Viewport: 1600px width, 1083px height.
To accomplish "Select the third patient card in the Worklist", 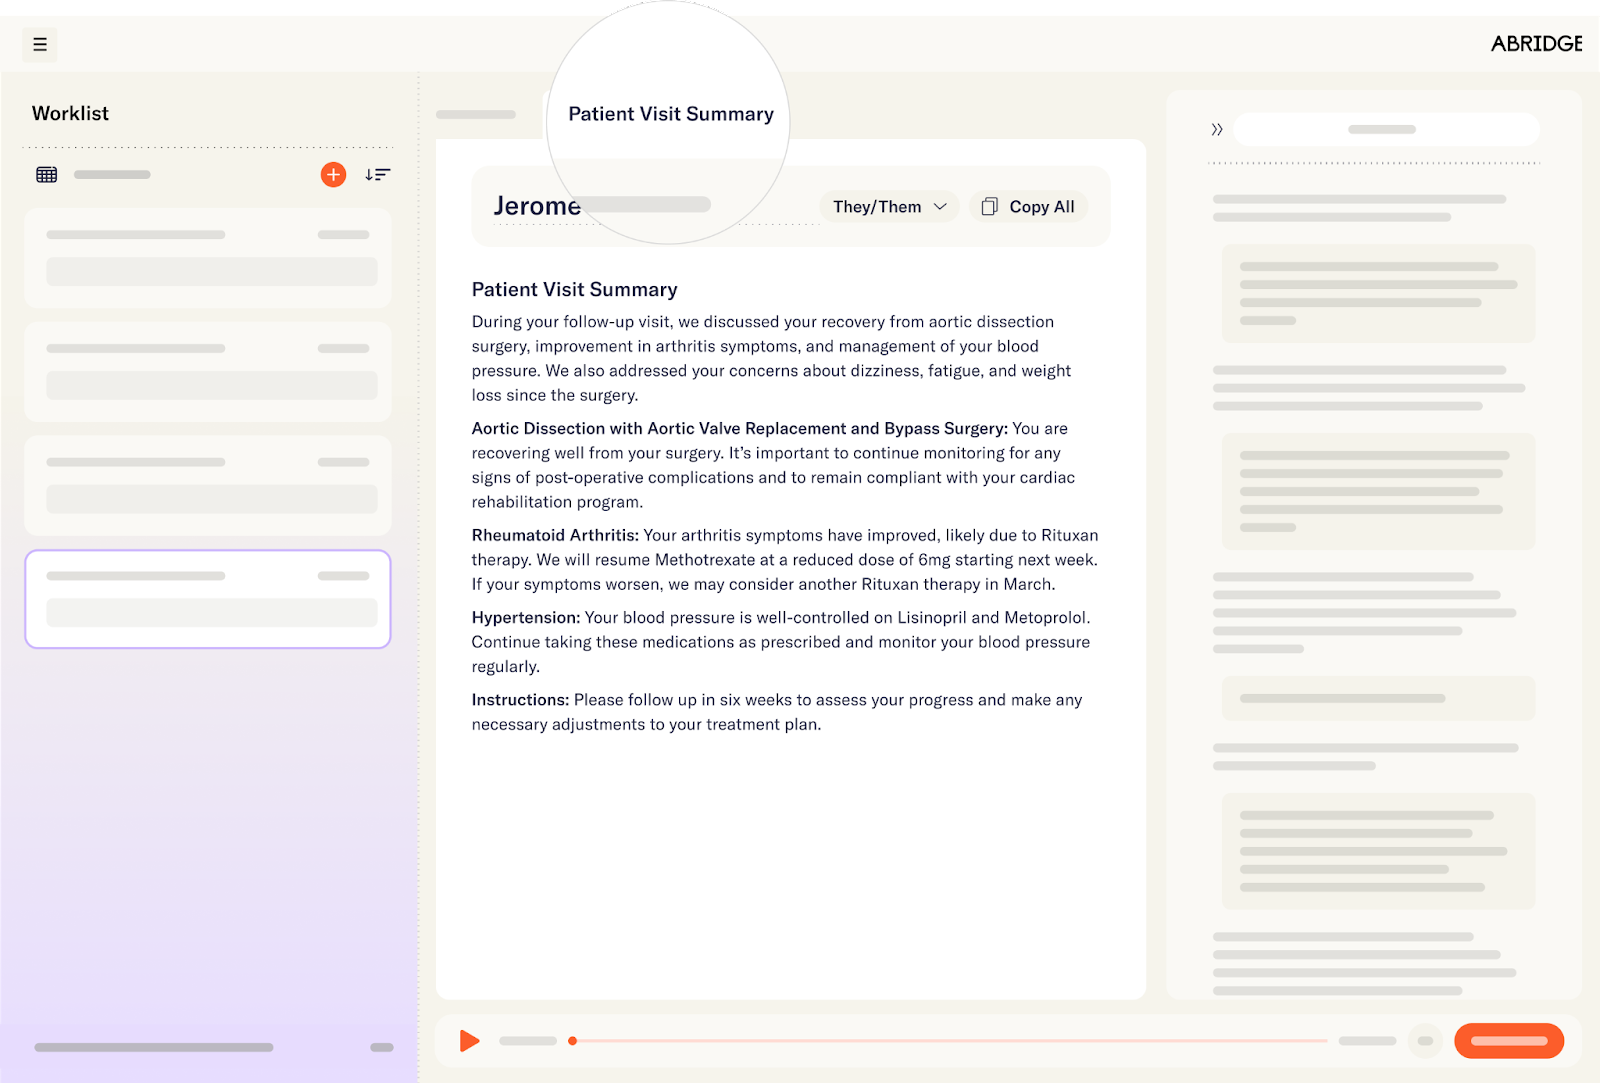I will (207, 485).
